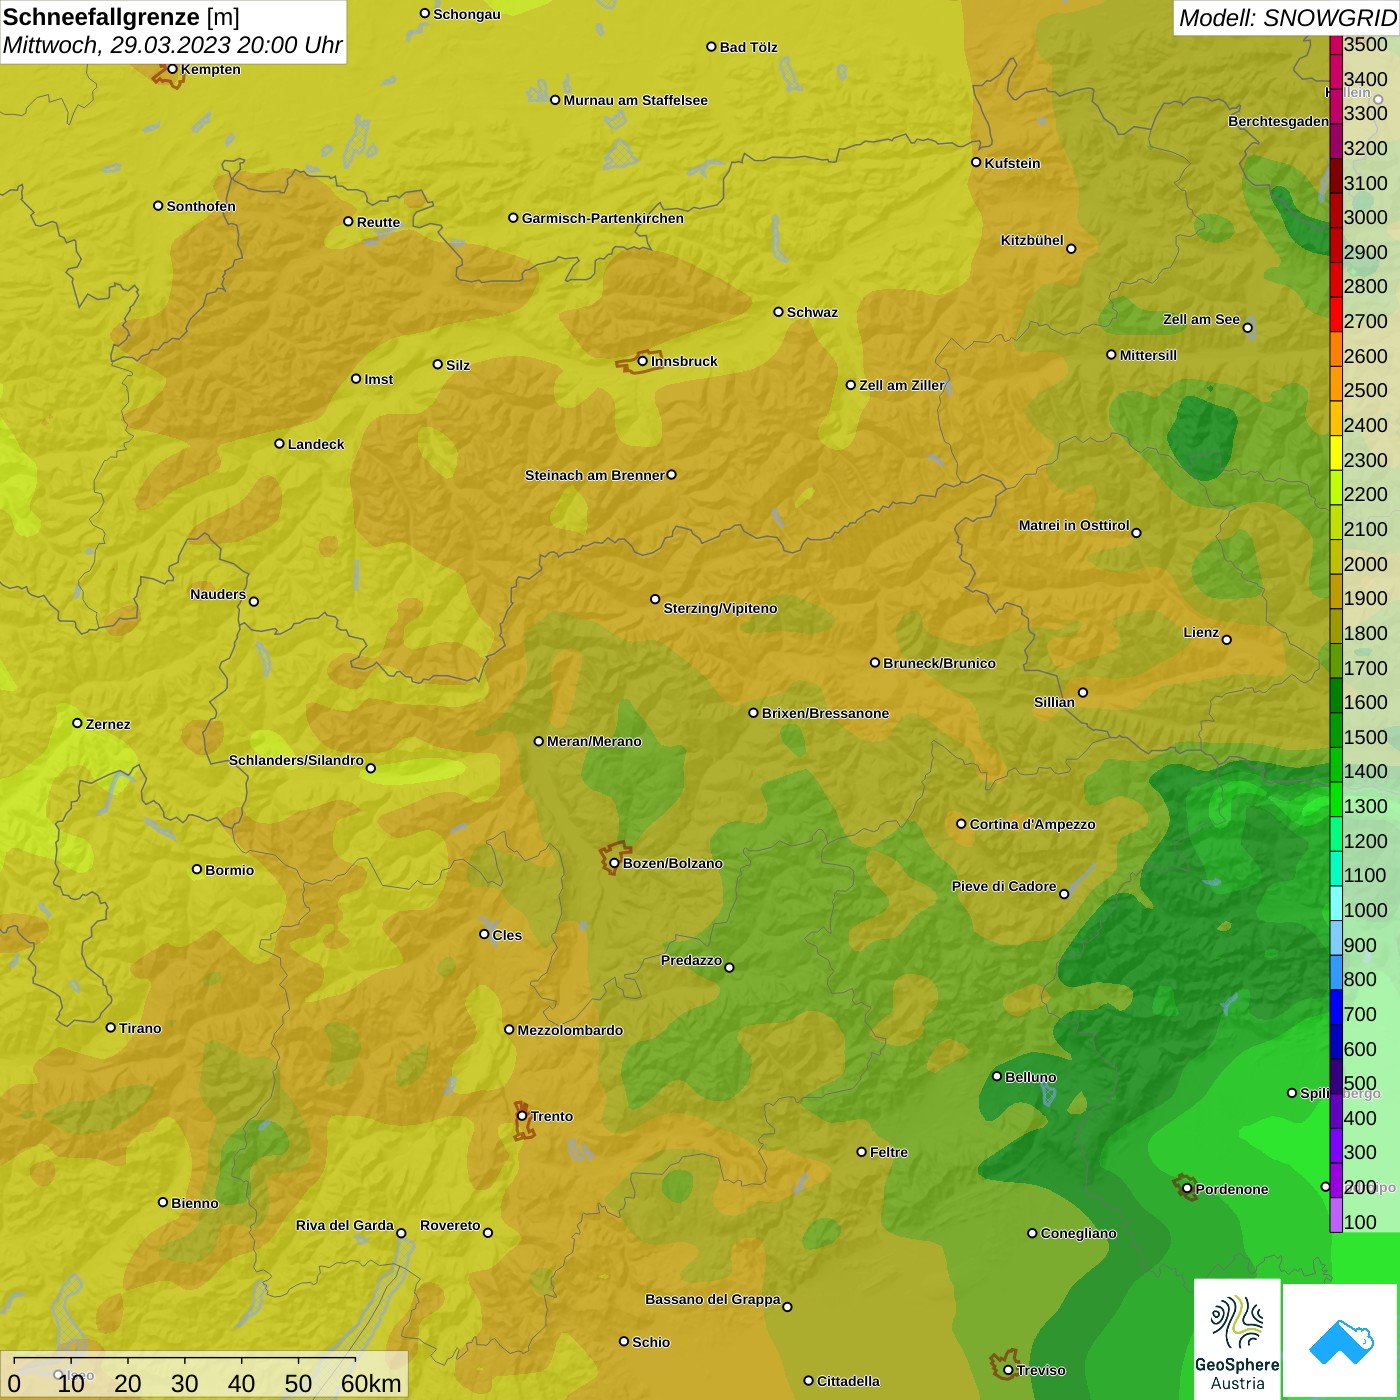Click the Pieve di Cadore label

(x=1004, y=886)
